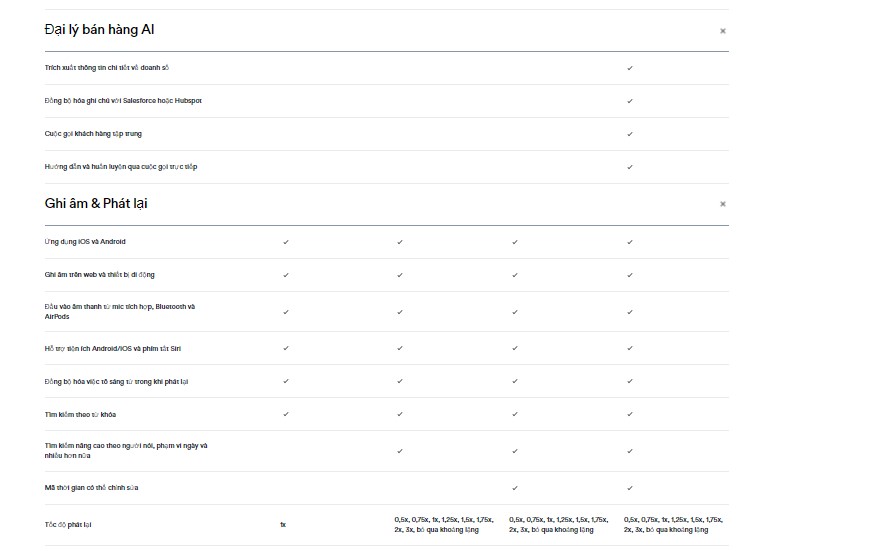The height and width of the screenshot is (551, 888).
Task: Collapse the "Đại lý bán hàng AI" section icon
Action: pyautogui.click(x=723, y=31)
